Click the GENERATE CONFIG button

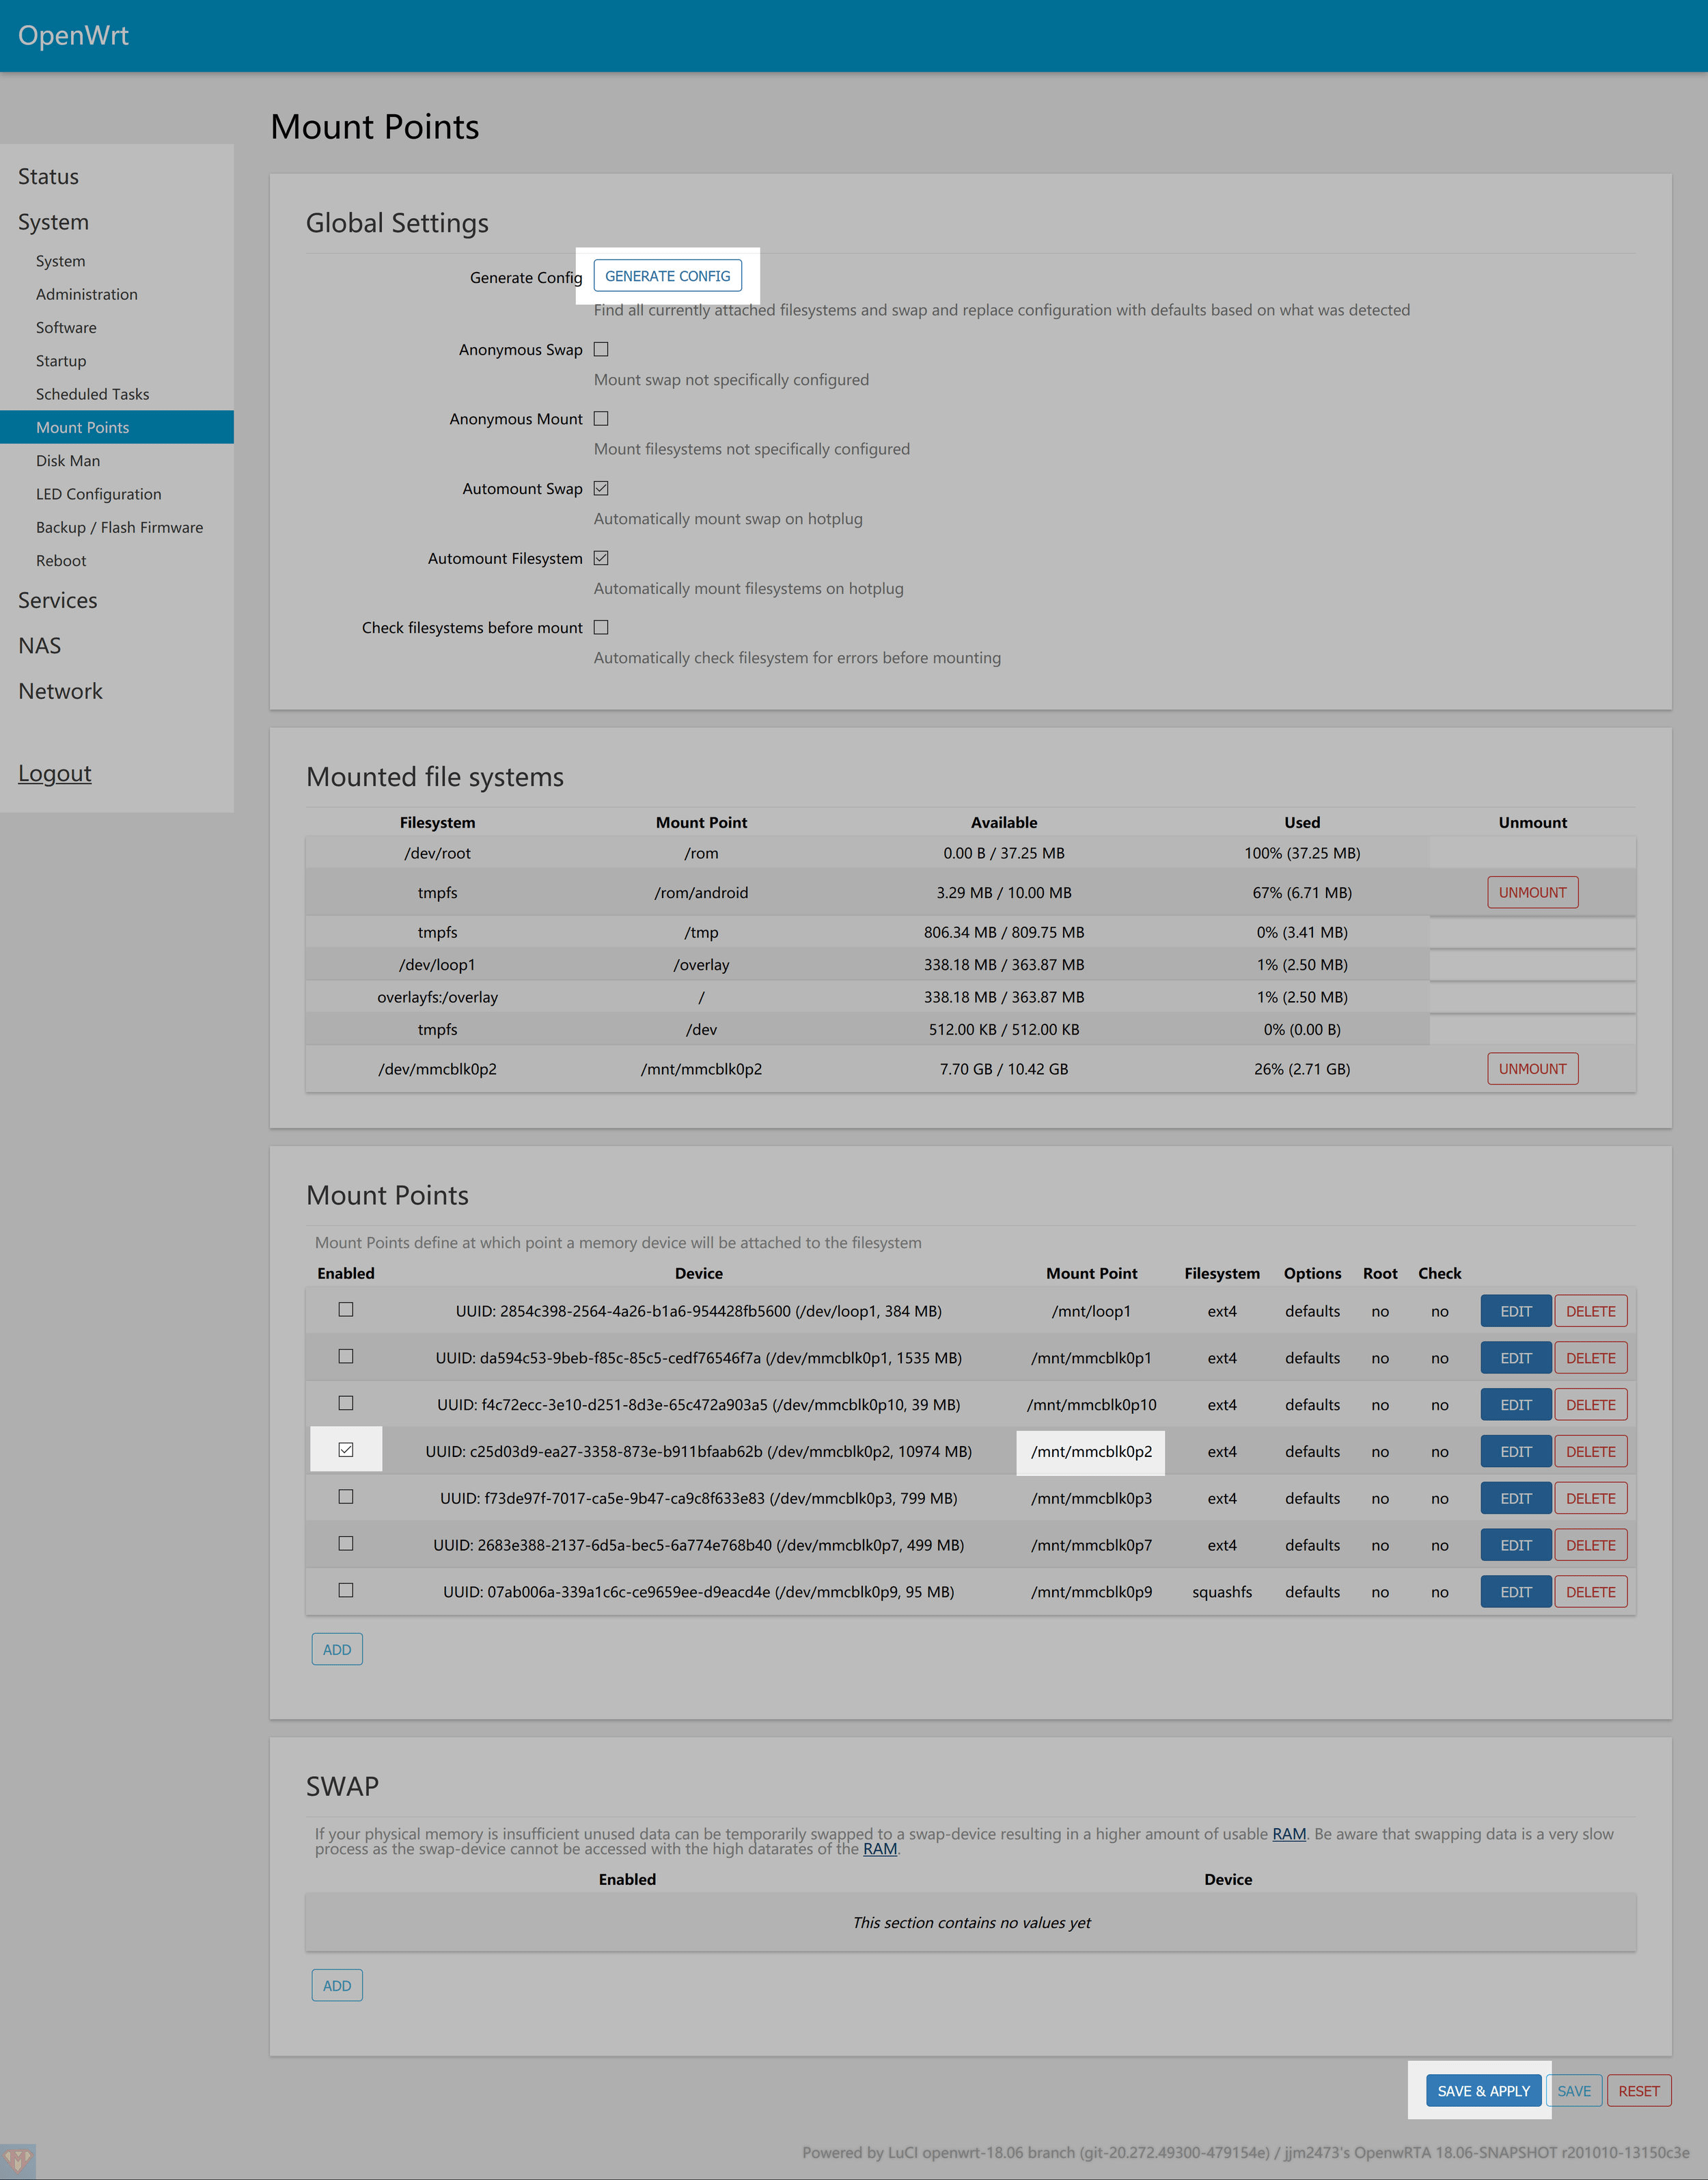pyautogui.click(x=667, y=276)
